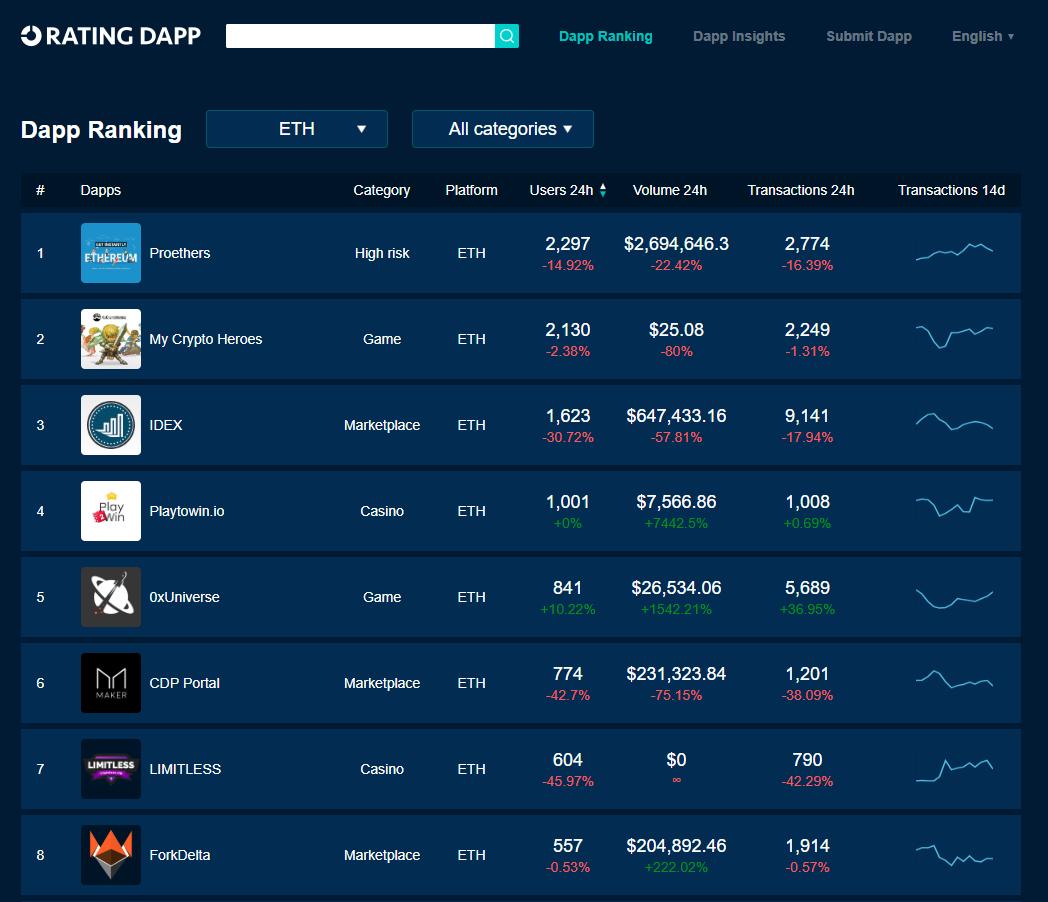
Task: Open the CDP Portal Maker icon
Action: 111,683
